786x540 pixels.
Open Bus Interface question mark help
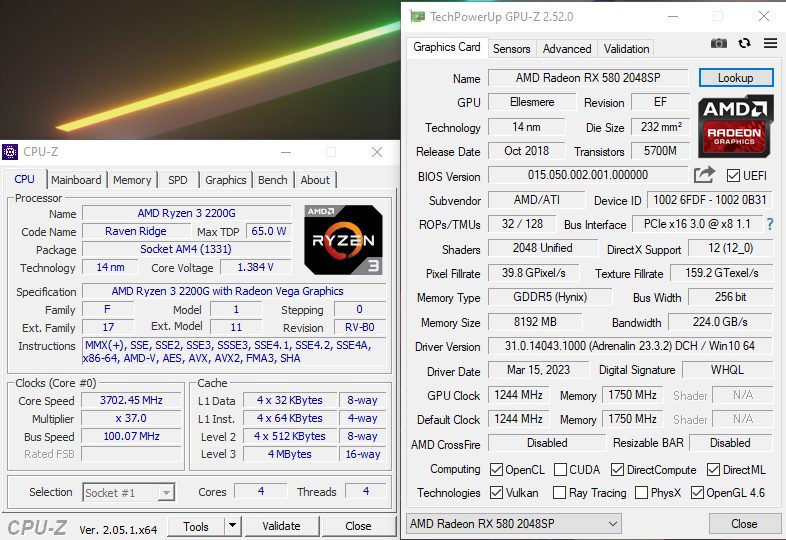pyautogui.click(x=770, y=224)
